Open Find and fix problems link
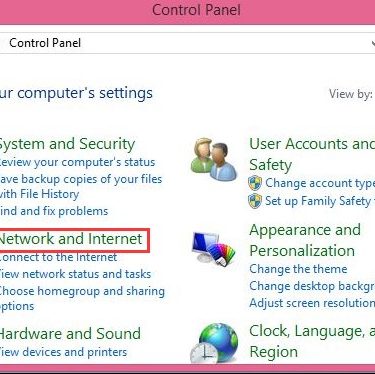 point(54,211)
